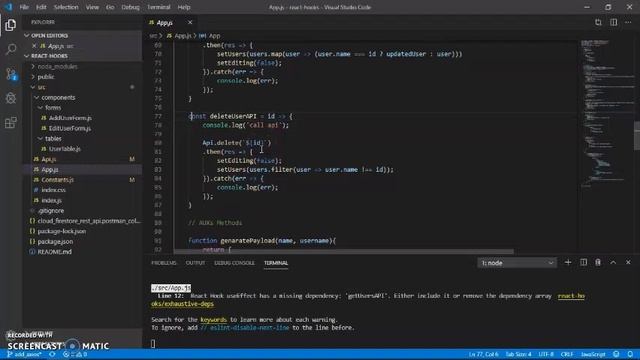Kill the terminal with trash icon

click(x=598, y=262)
